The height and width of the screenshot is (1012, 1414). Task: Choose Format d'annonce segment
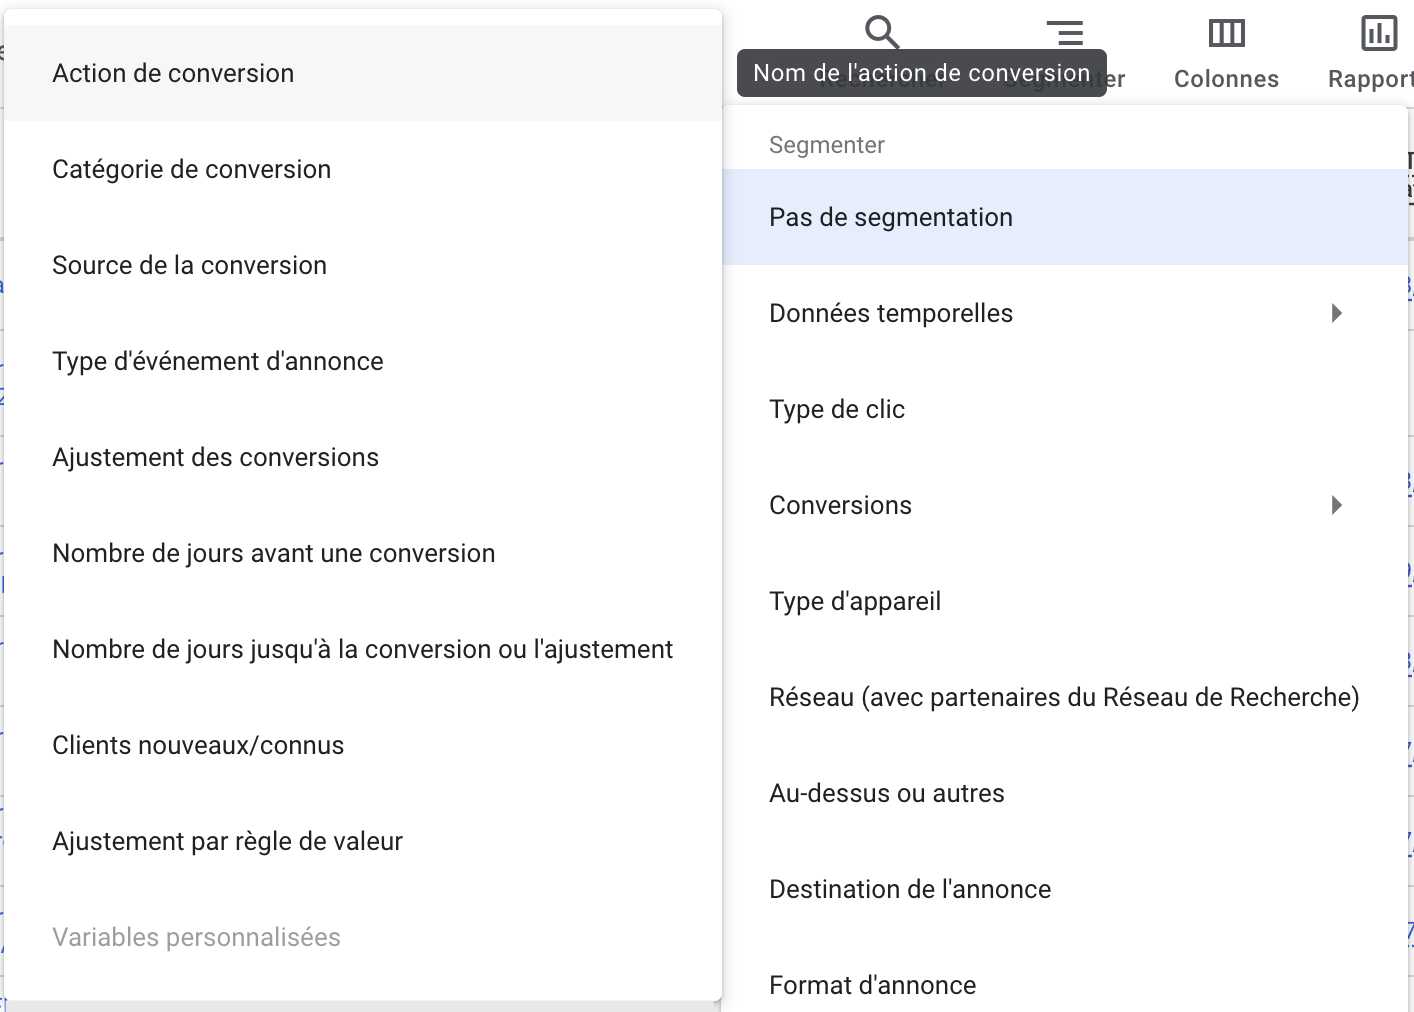(x=1065, y=985)
